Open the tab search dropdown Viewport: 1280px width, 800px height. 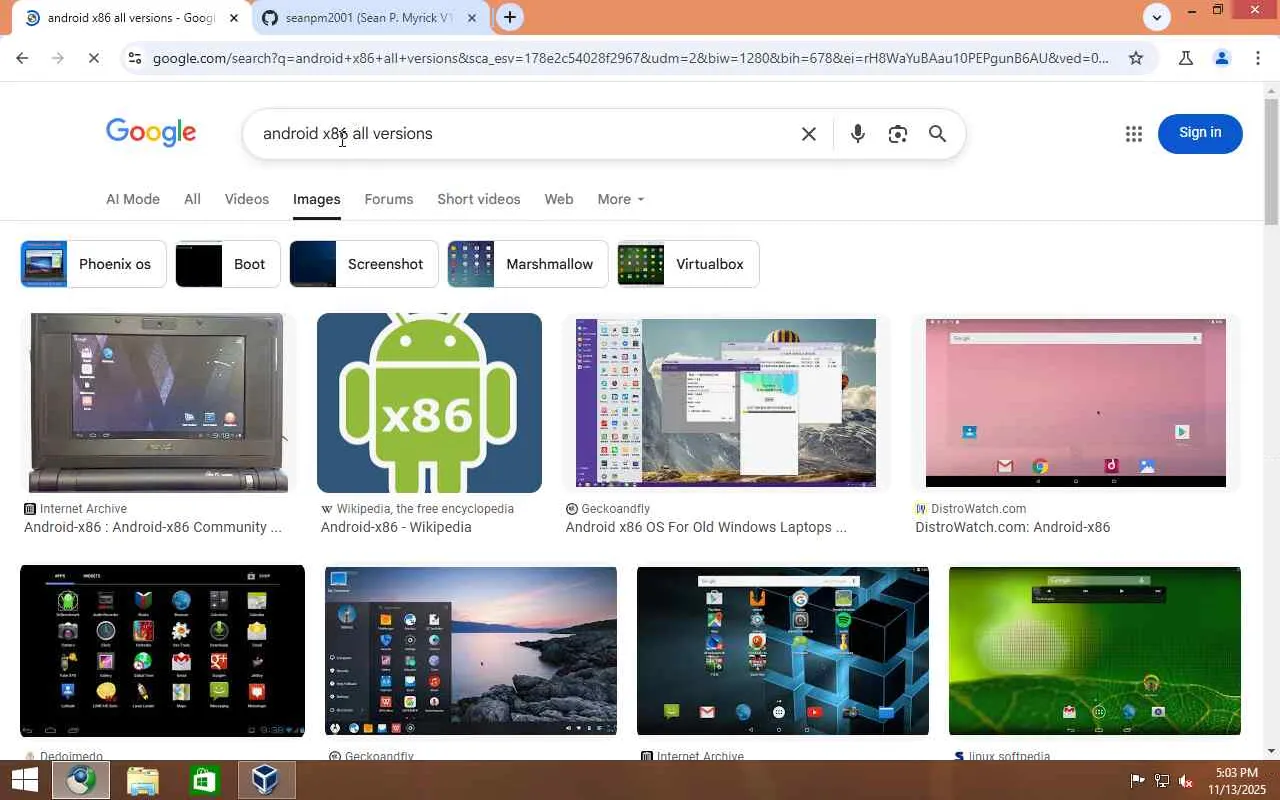point(1157,17)
